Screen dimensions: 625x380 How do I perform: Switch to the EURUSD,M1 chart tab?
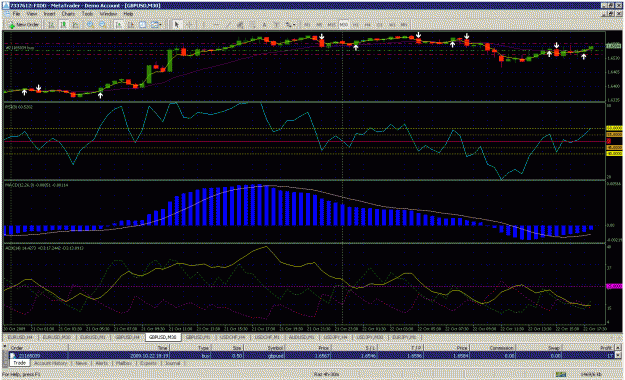click(x=93, y=337)
